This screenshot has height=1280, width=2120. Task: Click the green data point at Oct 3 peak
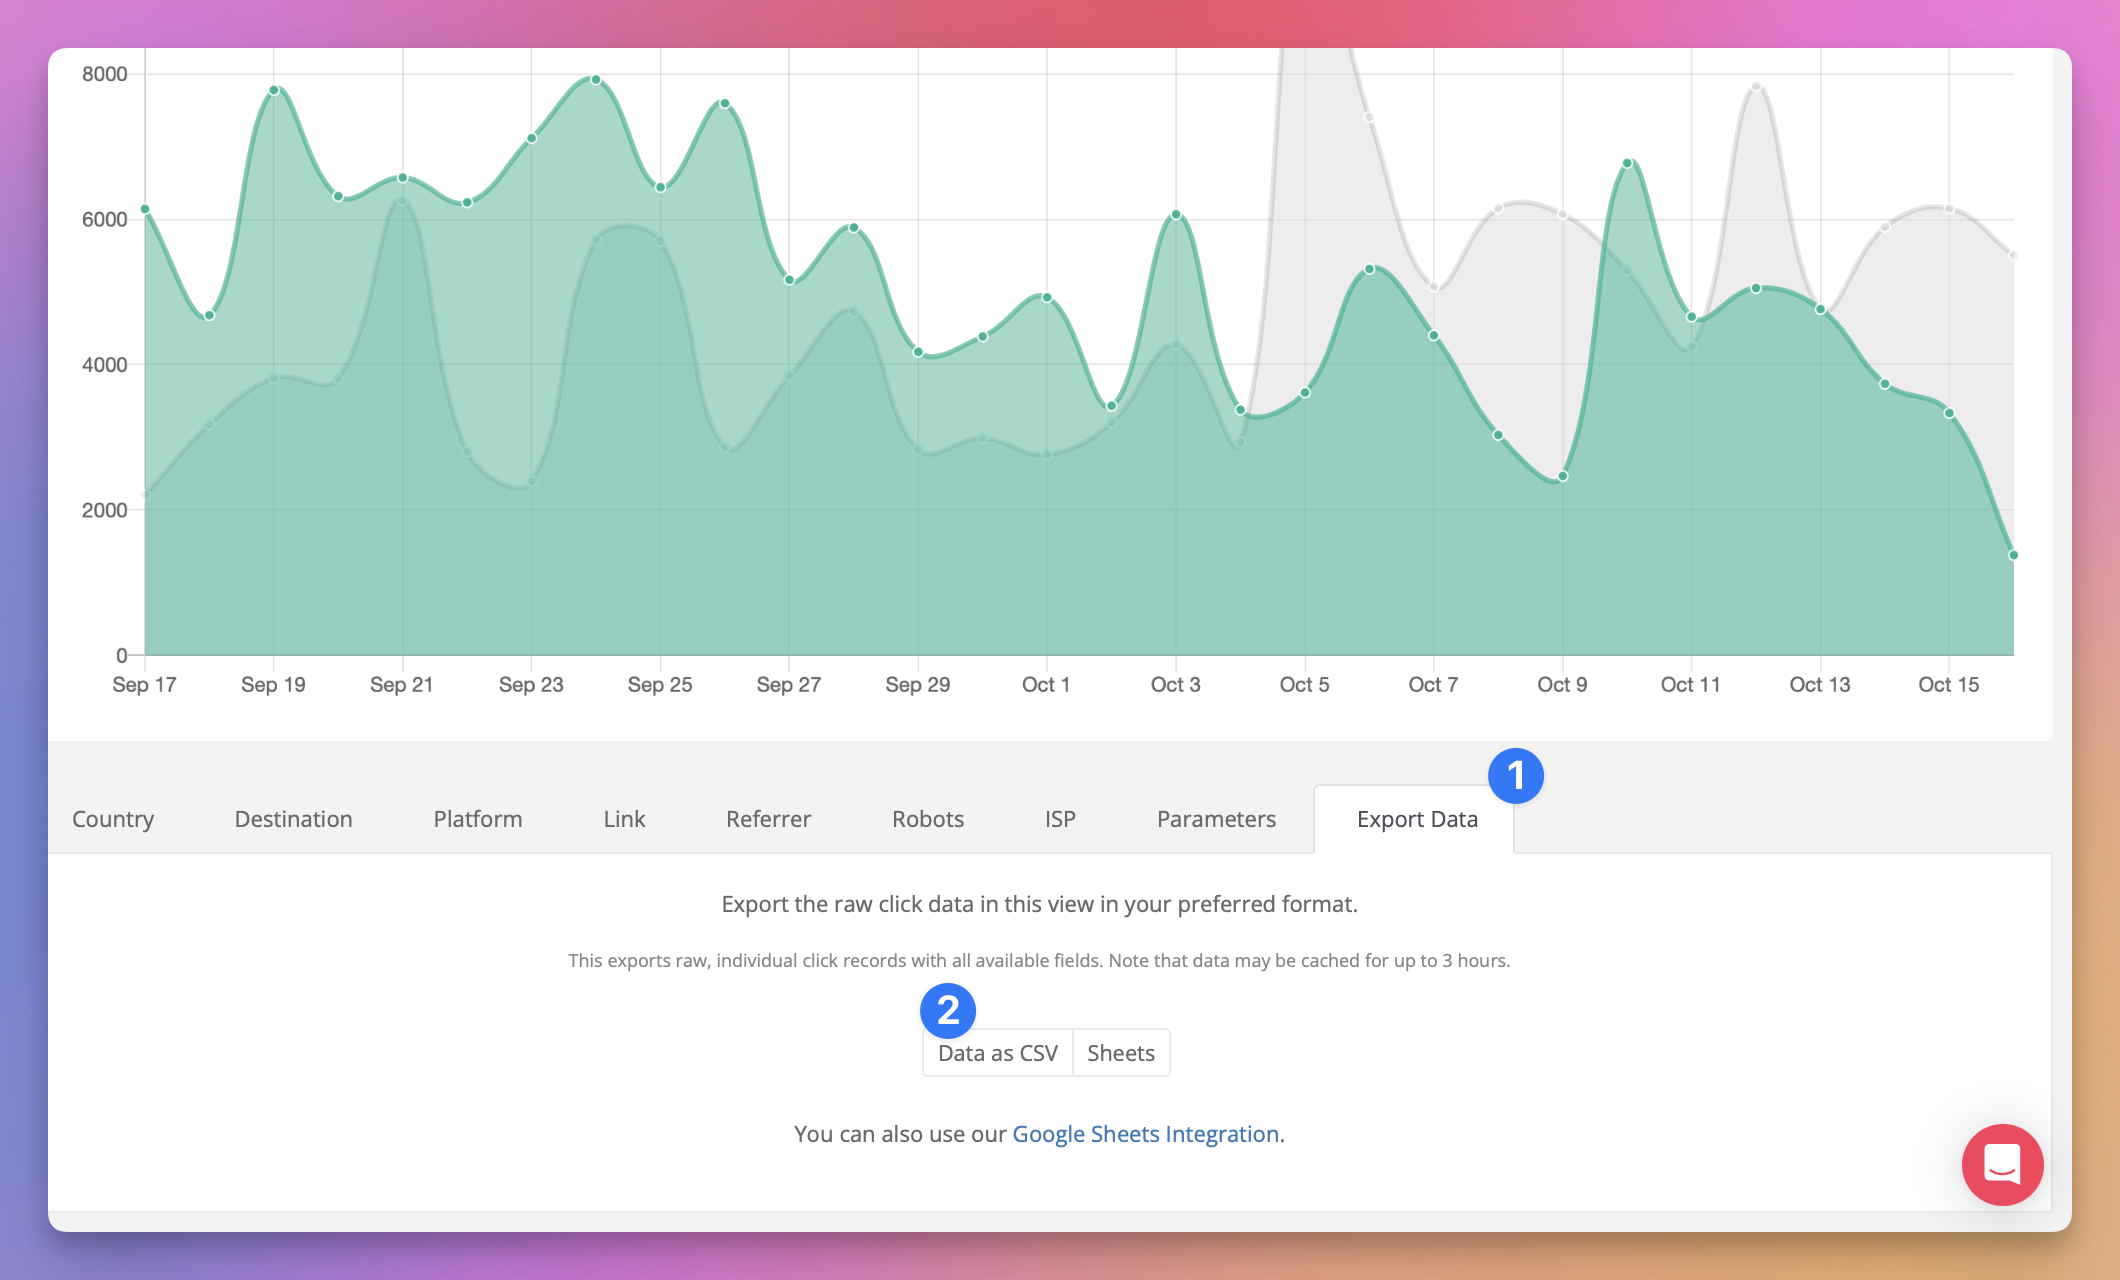[x=1176, y=215]
